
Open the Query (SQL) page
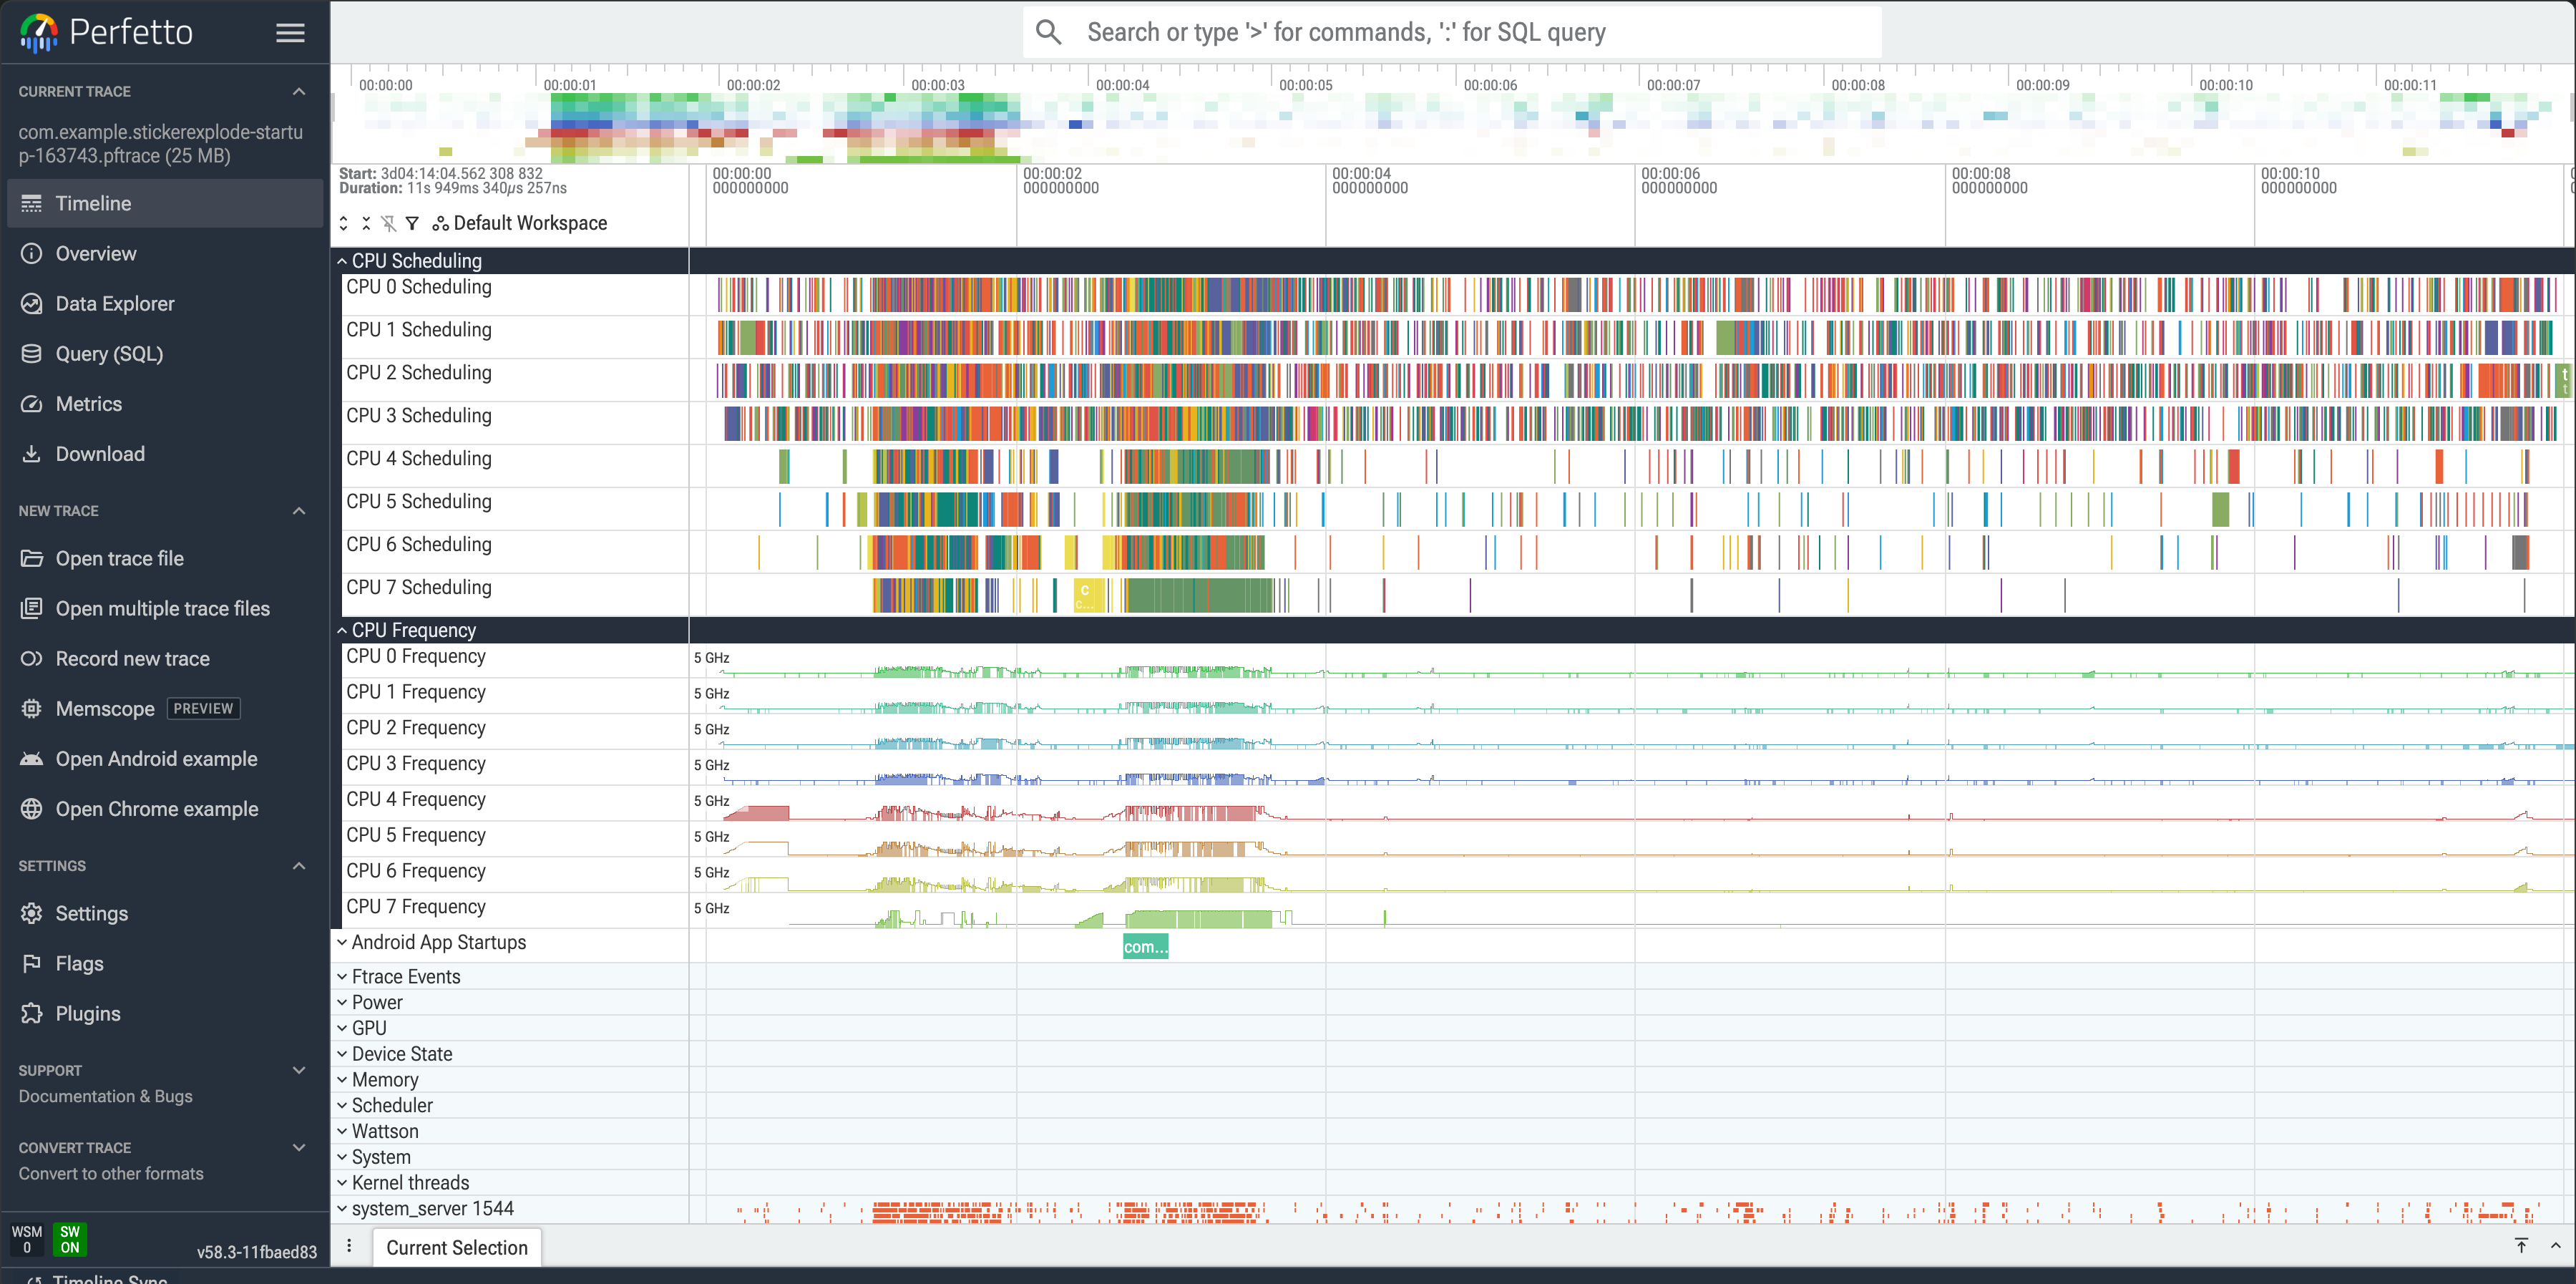(x=165, y=353)
